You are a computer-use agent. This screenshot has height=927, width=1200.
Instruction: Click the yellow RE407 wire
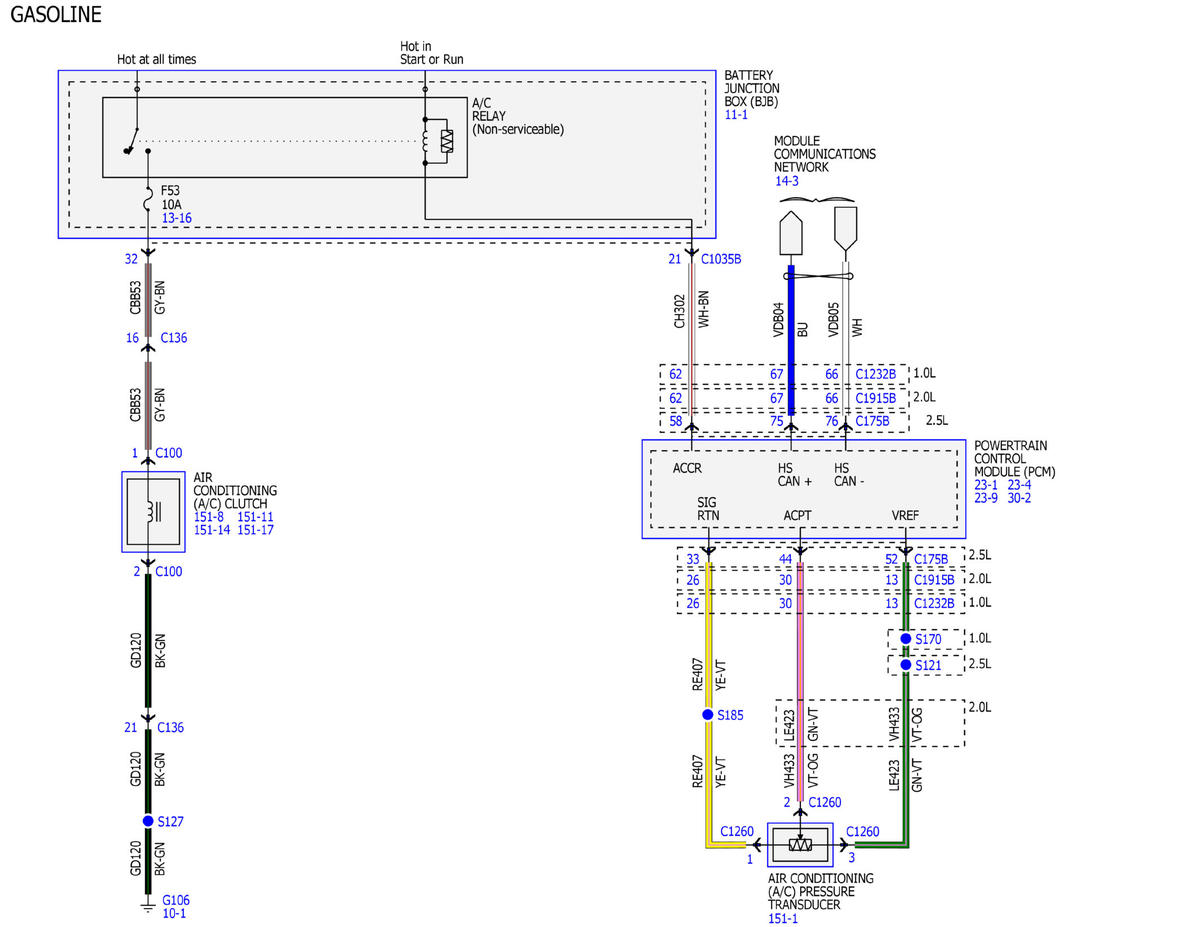pyautogui.click(x=709, y=700)
